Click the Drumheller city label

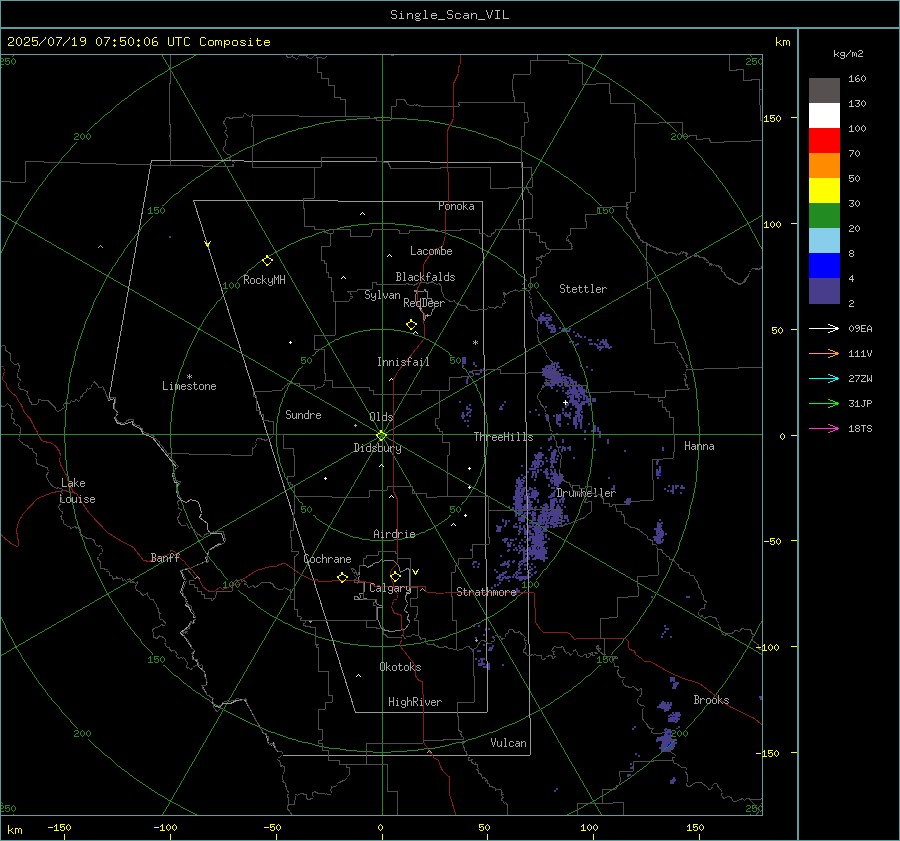point(586,493)
